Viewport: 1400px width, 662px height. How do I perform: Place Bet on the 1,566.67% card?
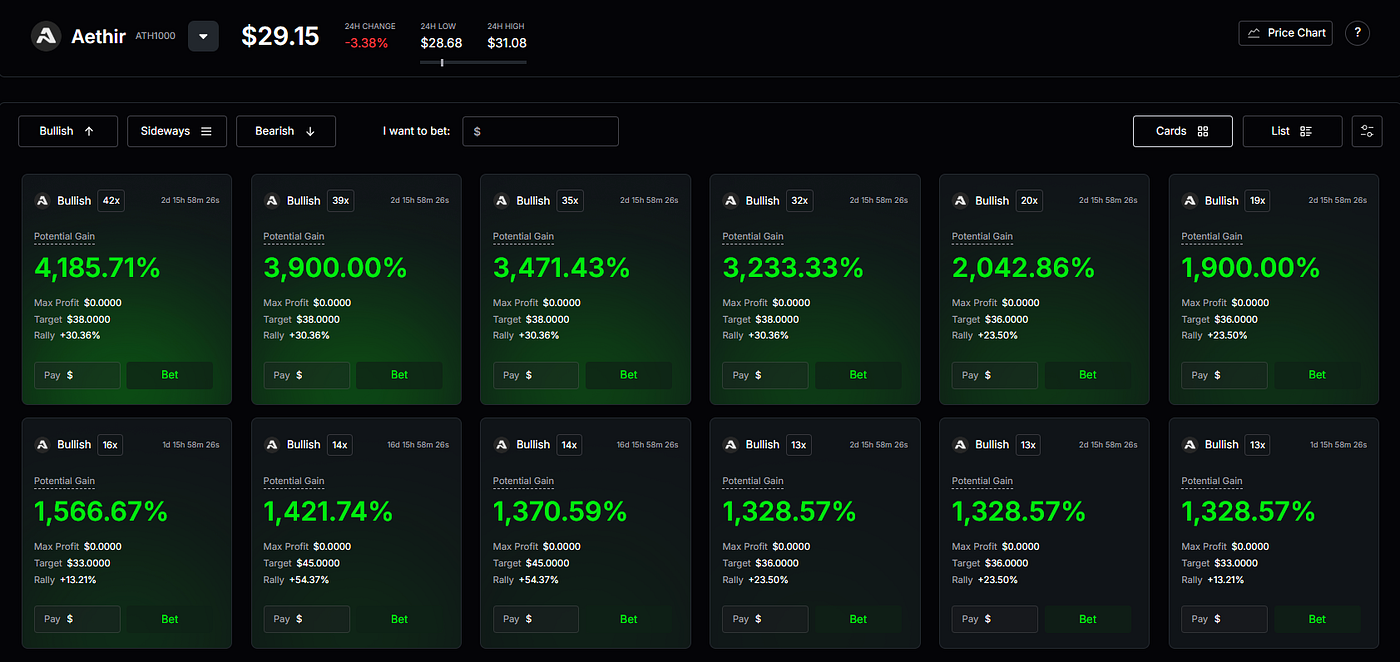[170, 619]
